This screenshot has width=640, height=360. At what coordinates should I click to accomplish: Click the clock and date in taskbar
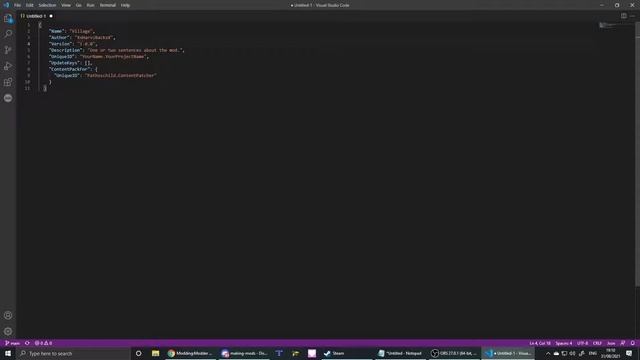pyautogui.click(x=611, y=353)
